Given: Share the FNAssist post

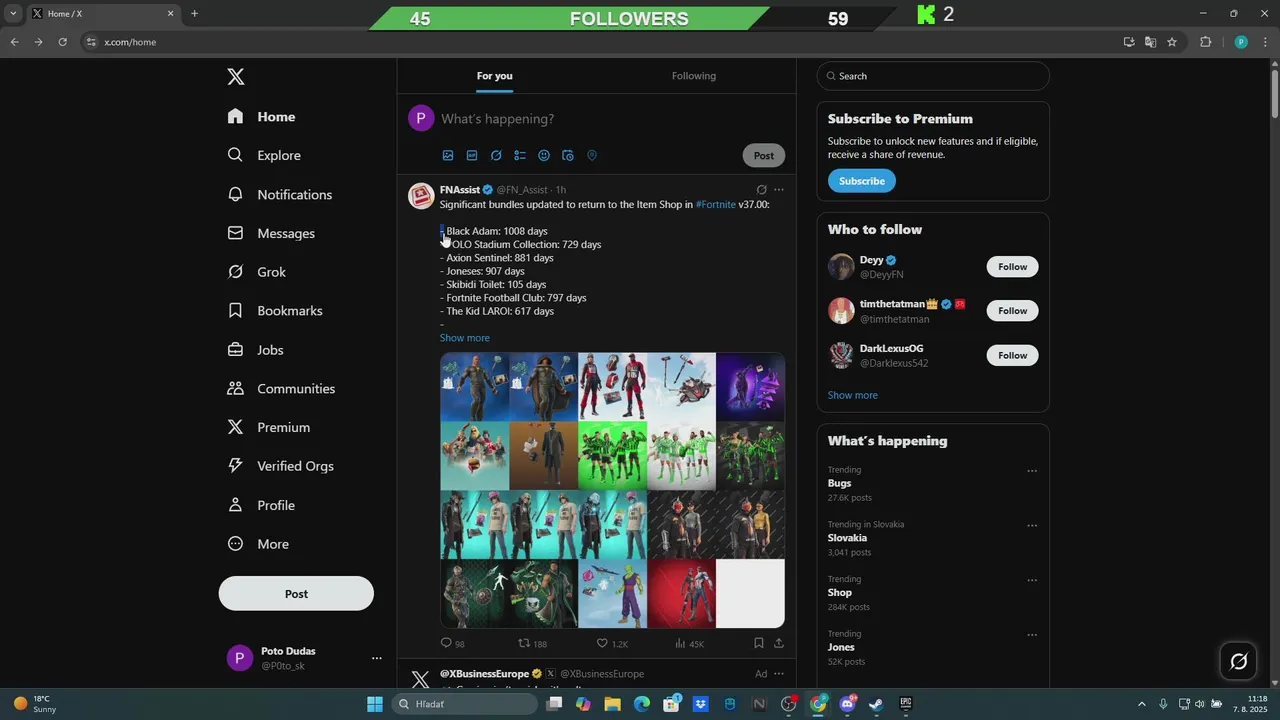Looking at the screenshot, I should (x=779, y=644).
